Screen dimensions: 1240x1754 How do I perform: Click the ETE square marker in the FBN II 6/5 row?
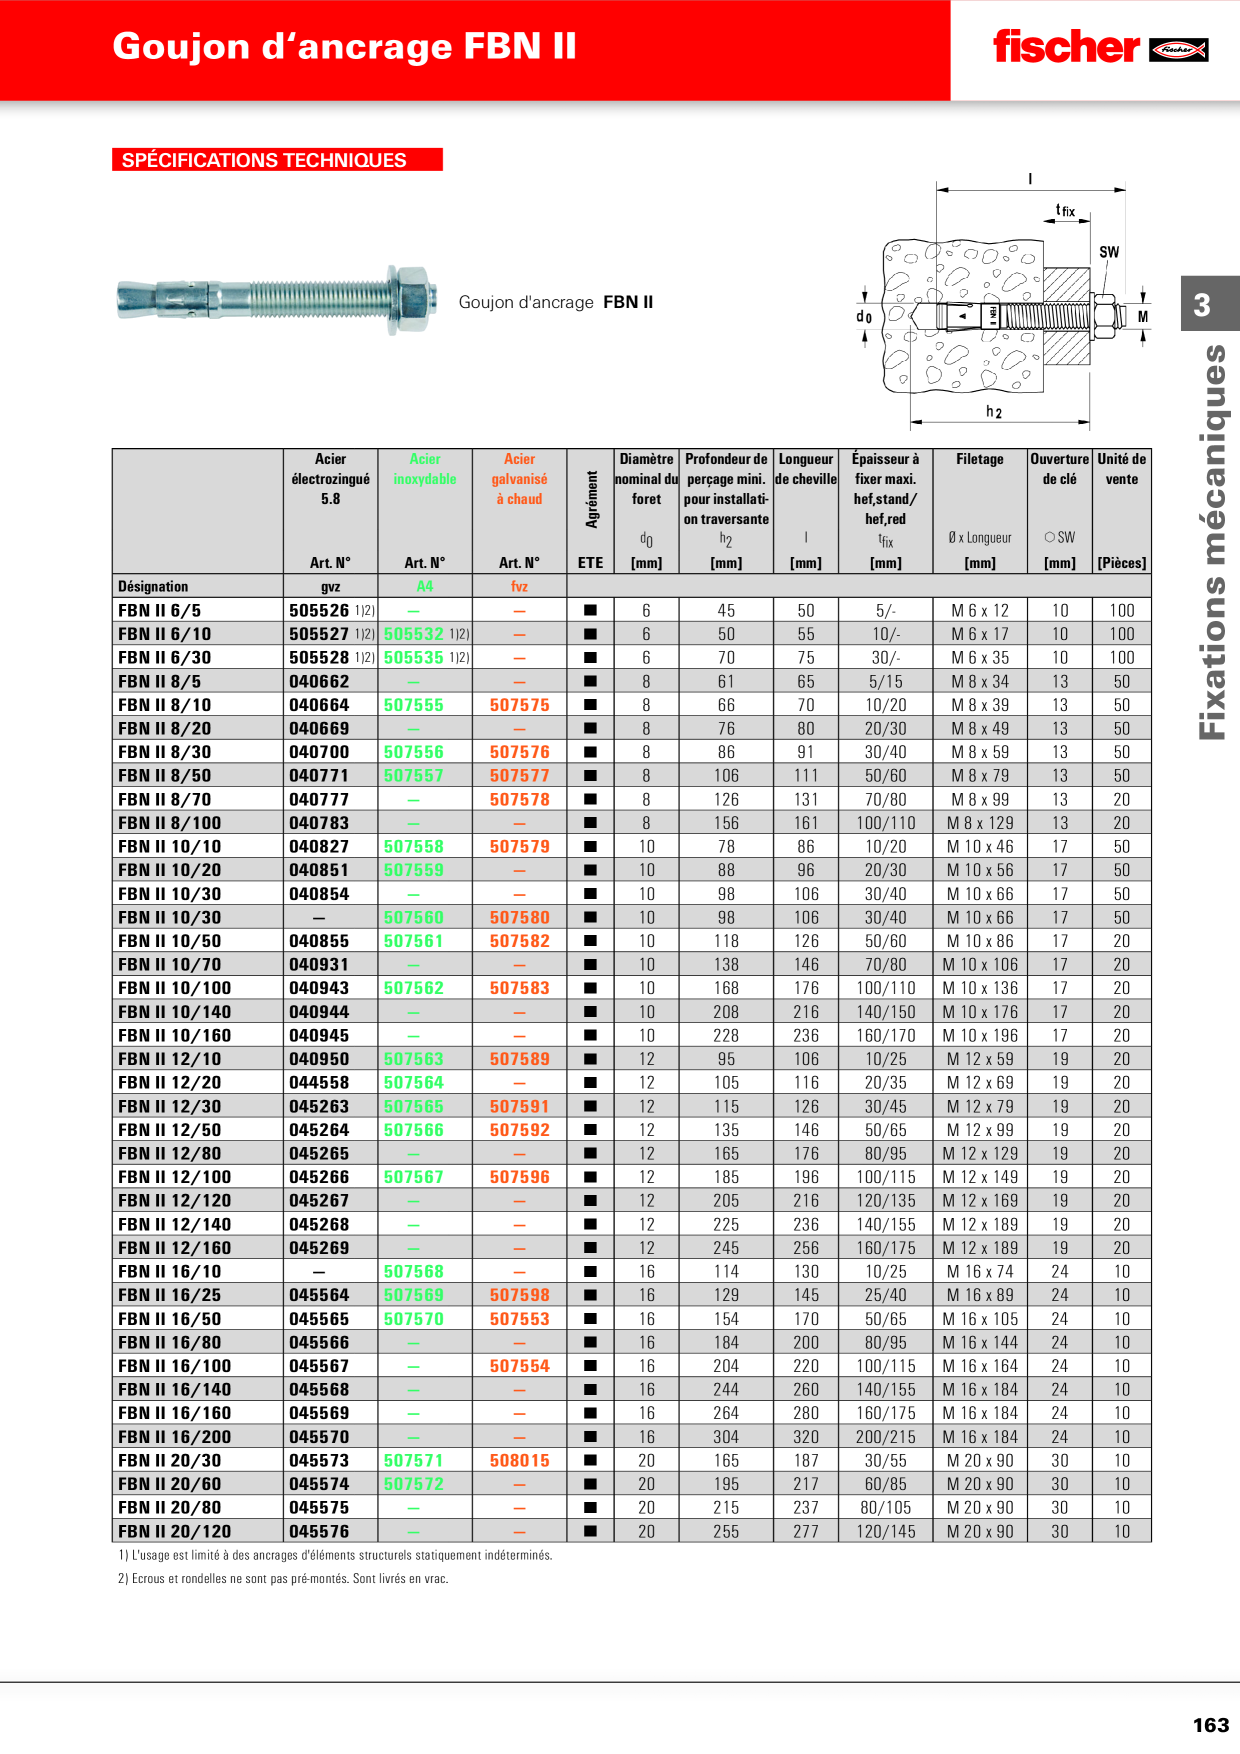[590, 610]
